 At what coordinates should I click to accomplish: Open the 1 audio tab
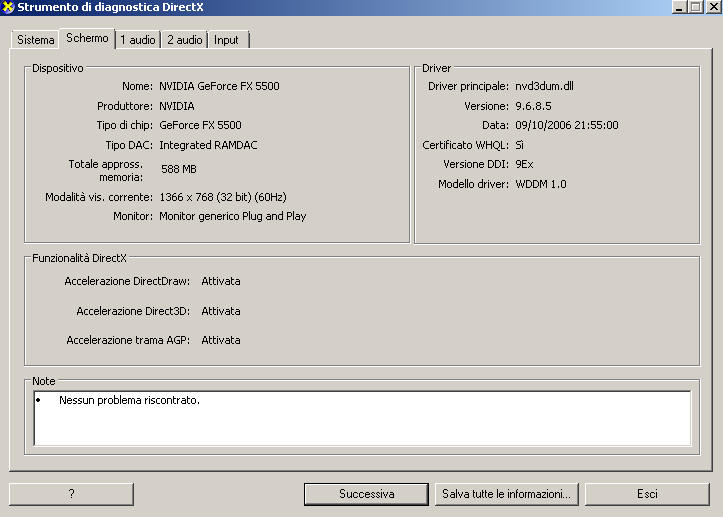138,40
